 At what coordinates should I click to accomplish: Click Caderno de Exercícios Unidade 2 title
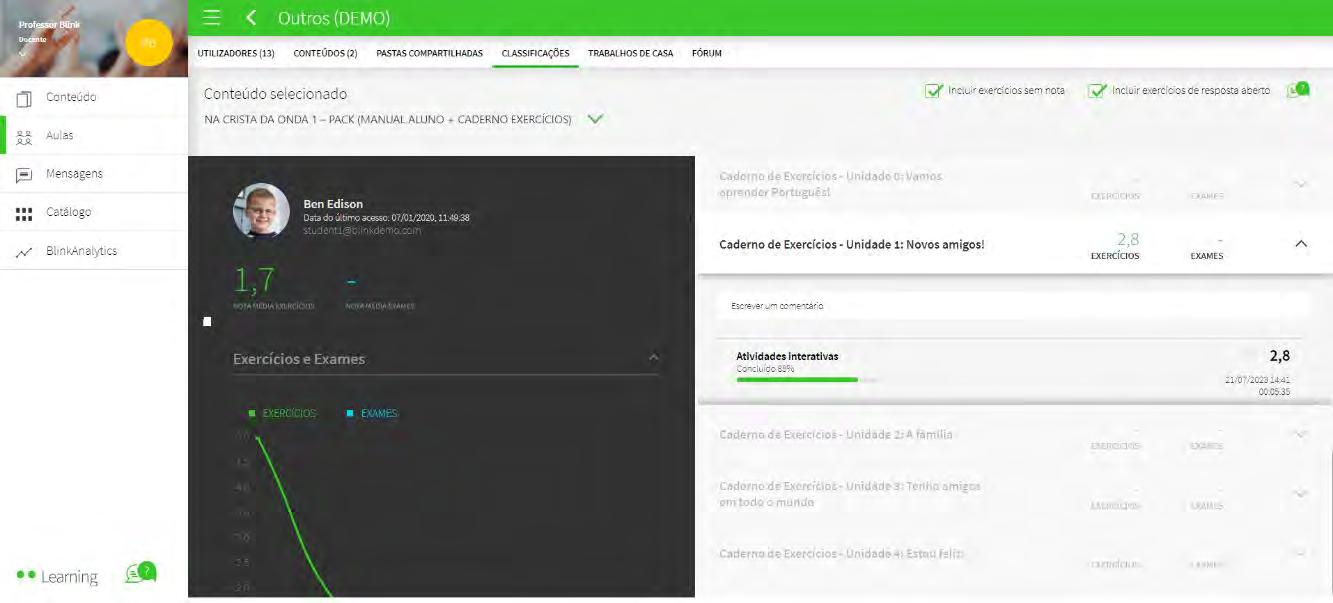click(x=836, y=434)
